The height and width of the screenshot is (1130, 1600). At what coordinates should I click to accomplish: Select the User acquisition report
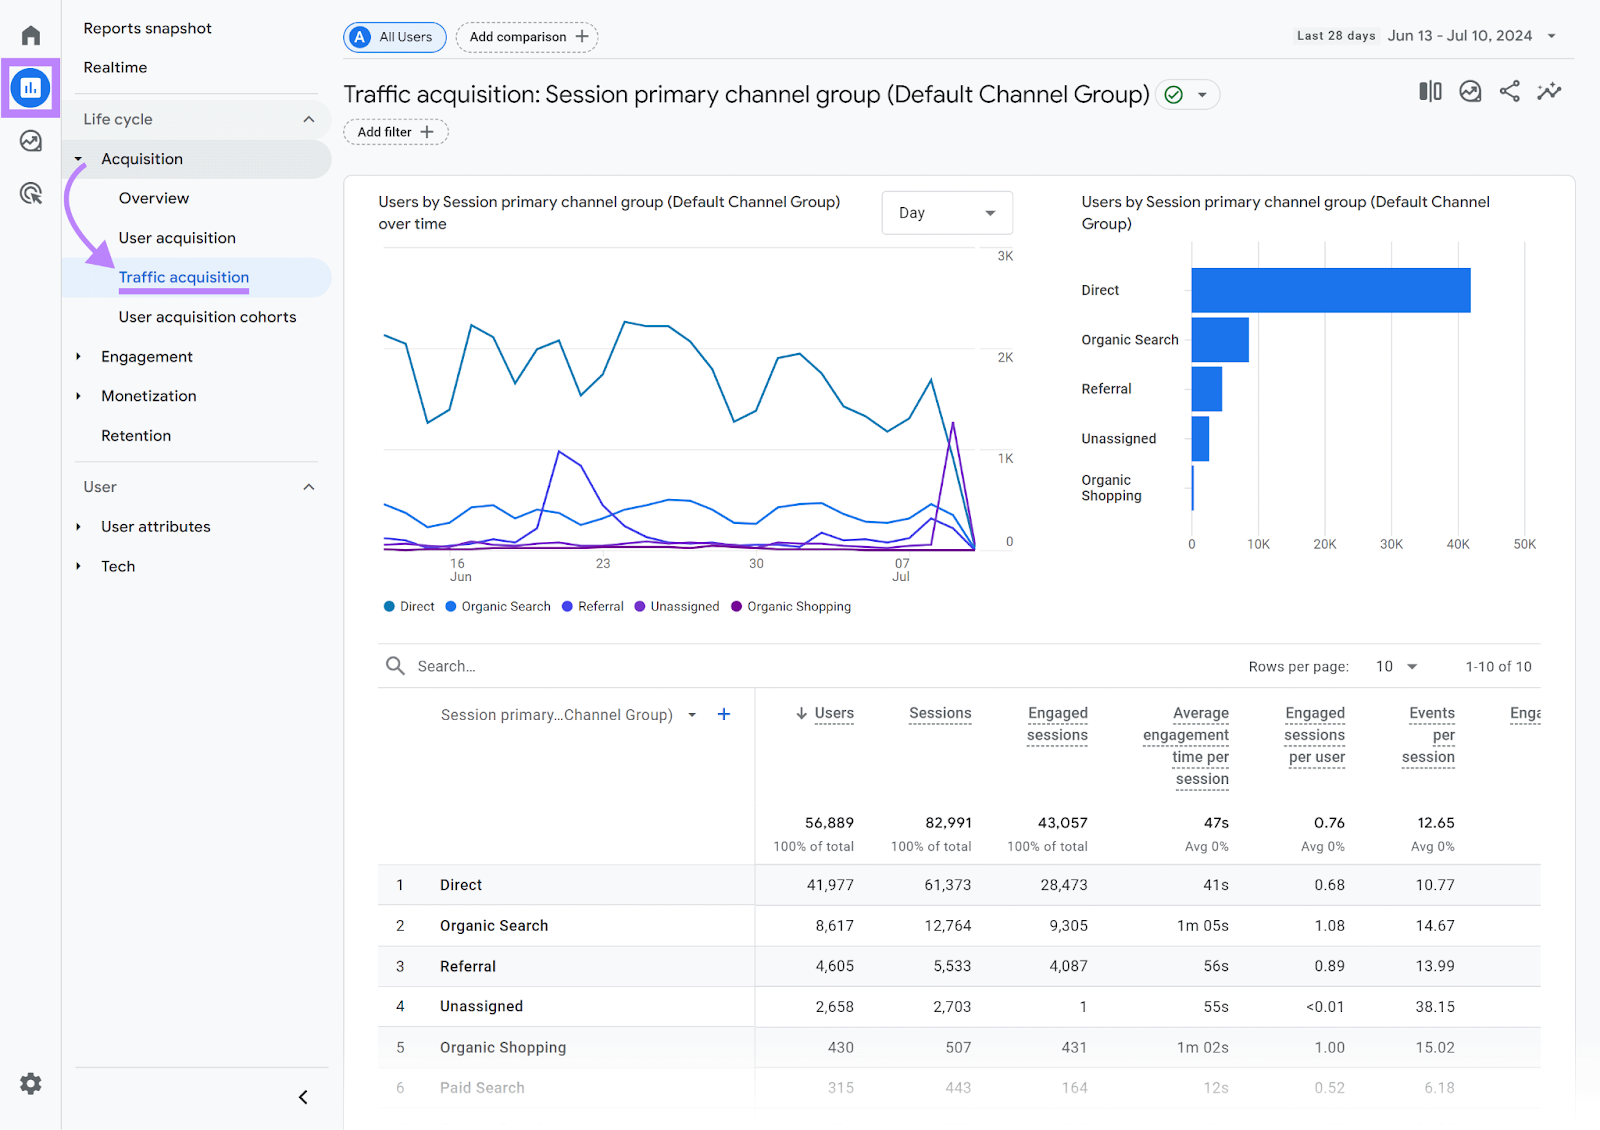point(177,237)
